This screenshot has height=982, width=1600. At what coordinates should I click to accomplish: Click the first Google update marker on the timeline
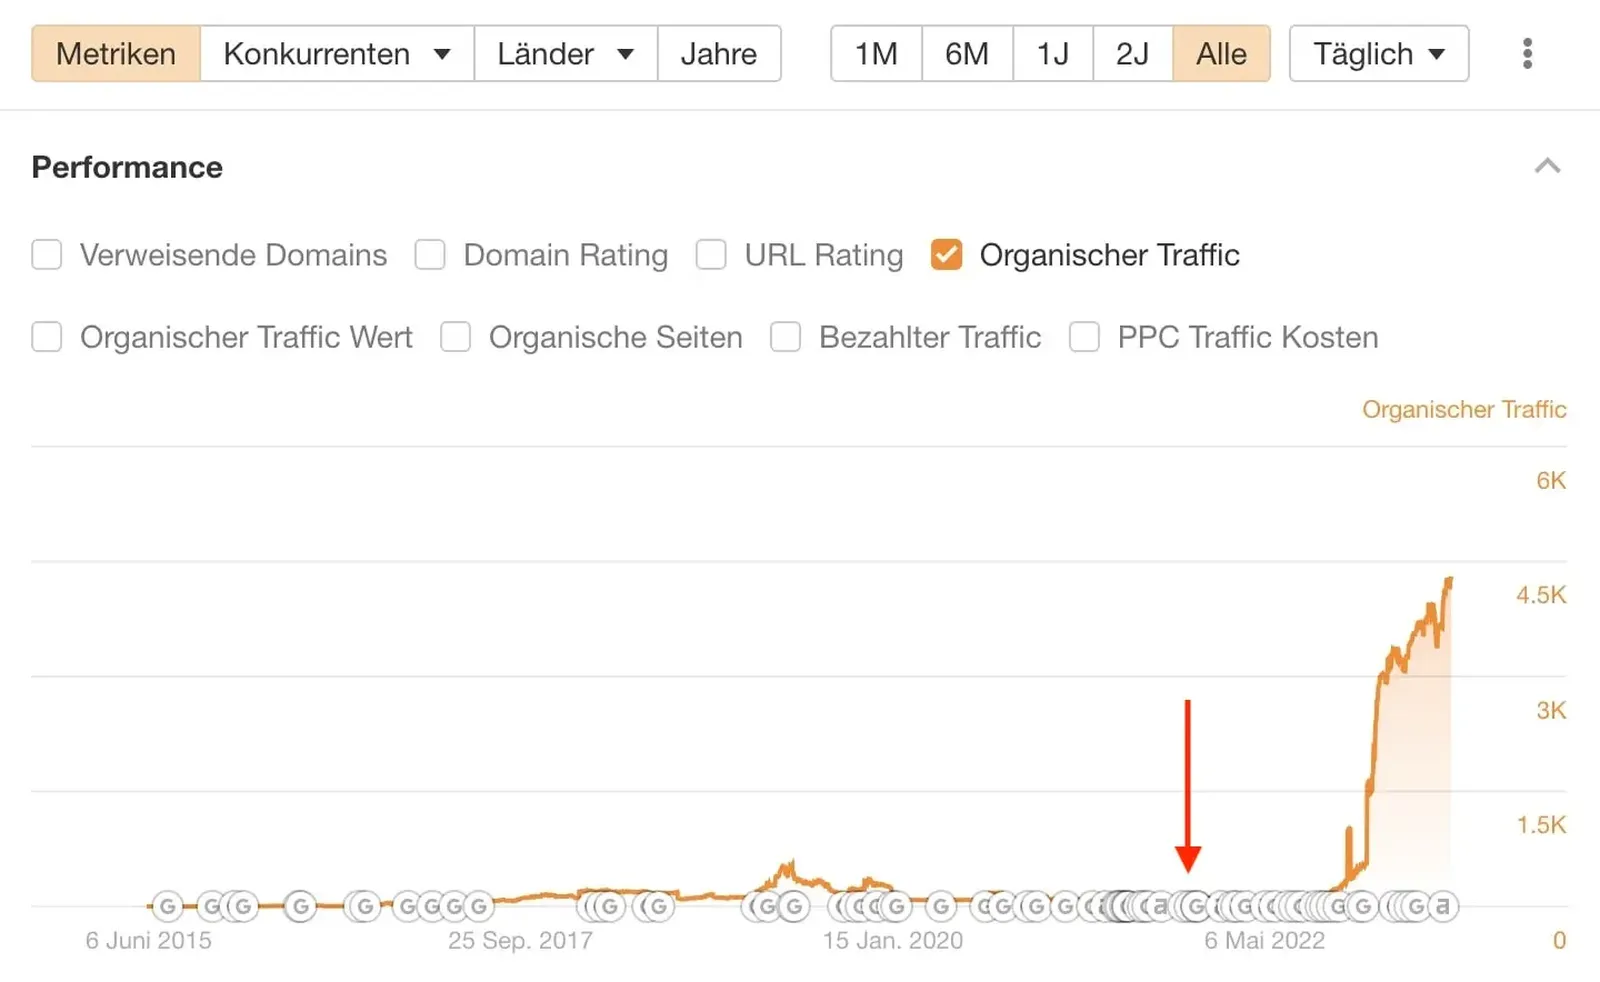coord(168,907)
